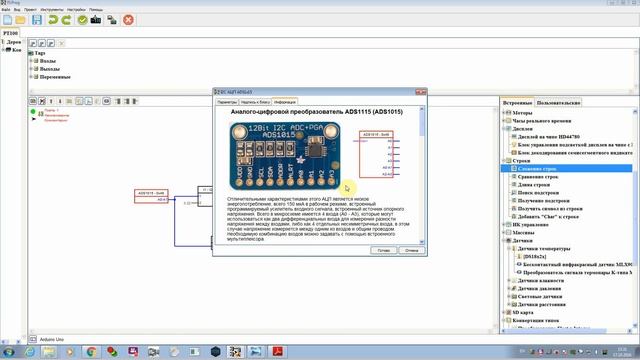Open Chrome from the taskbar

click(91, 352)
